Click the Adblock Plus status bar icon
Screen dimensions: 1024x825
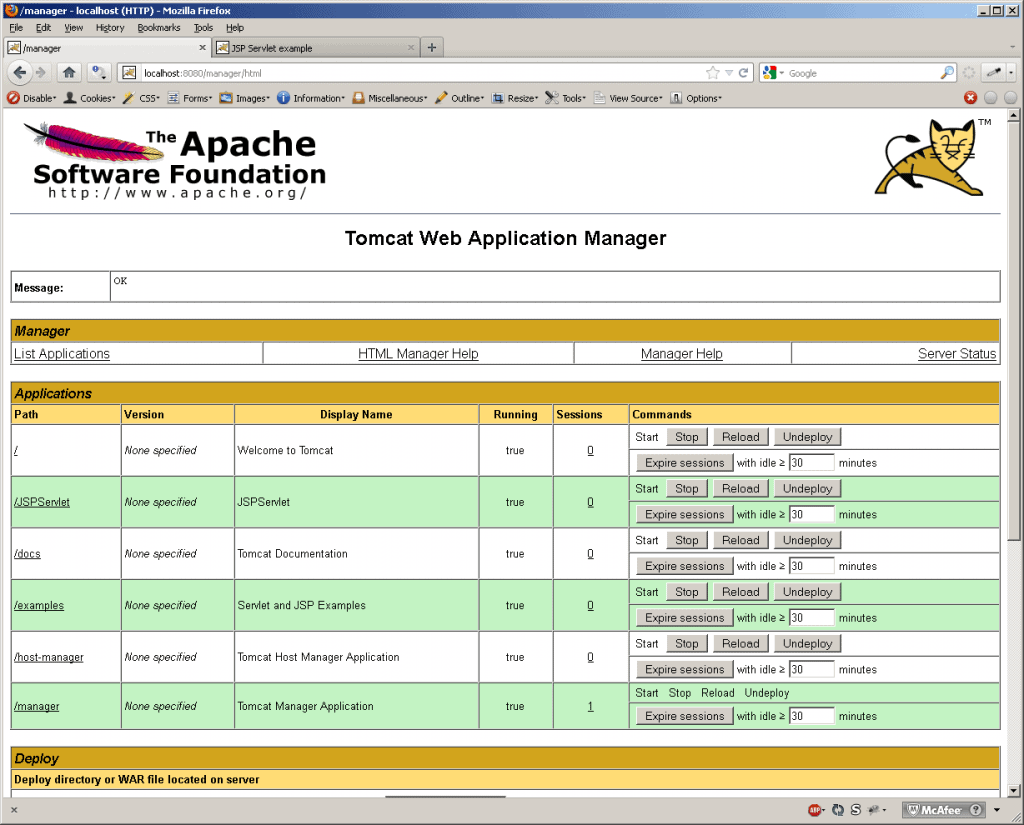pos(815,809)
